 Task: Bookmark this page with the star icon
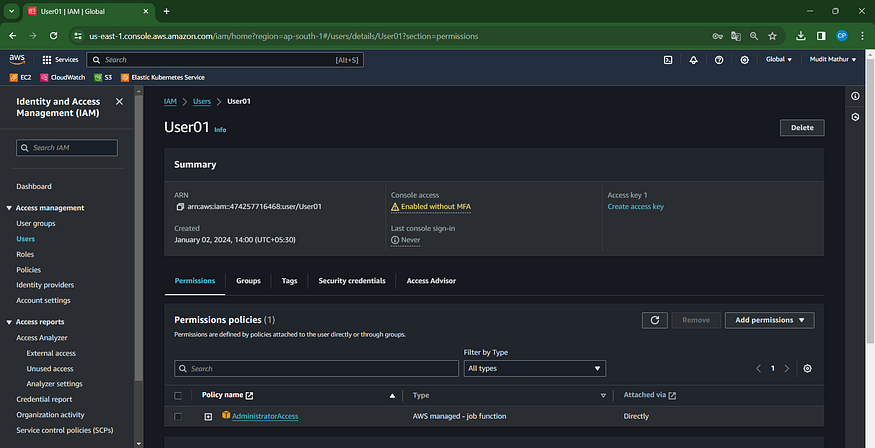pyautogui.click(x=772, y=36)
